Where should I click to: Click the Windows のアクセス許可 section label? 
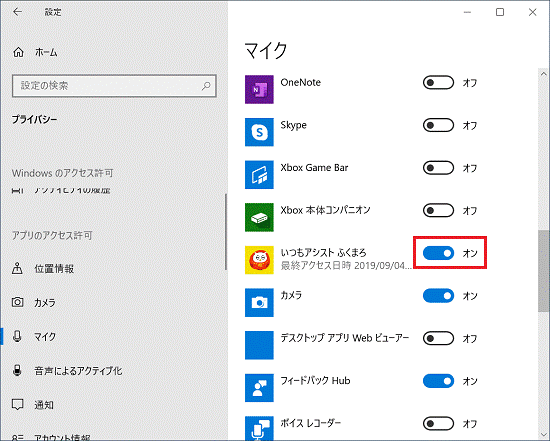(x=62, y=173)
